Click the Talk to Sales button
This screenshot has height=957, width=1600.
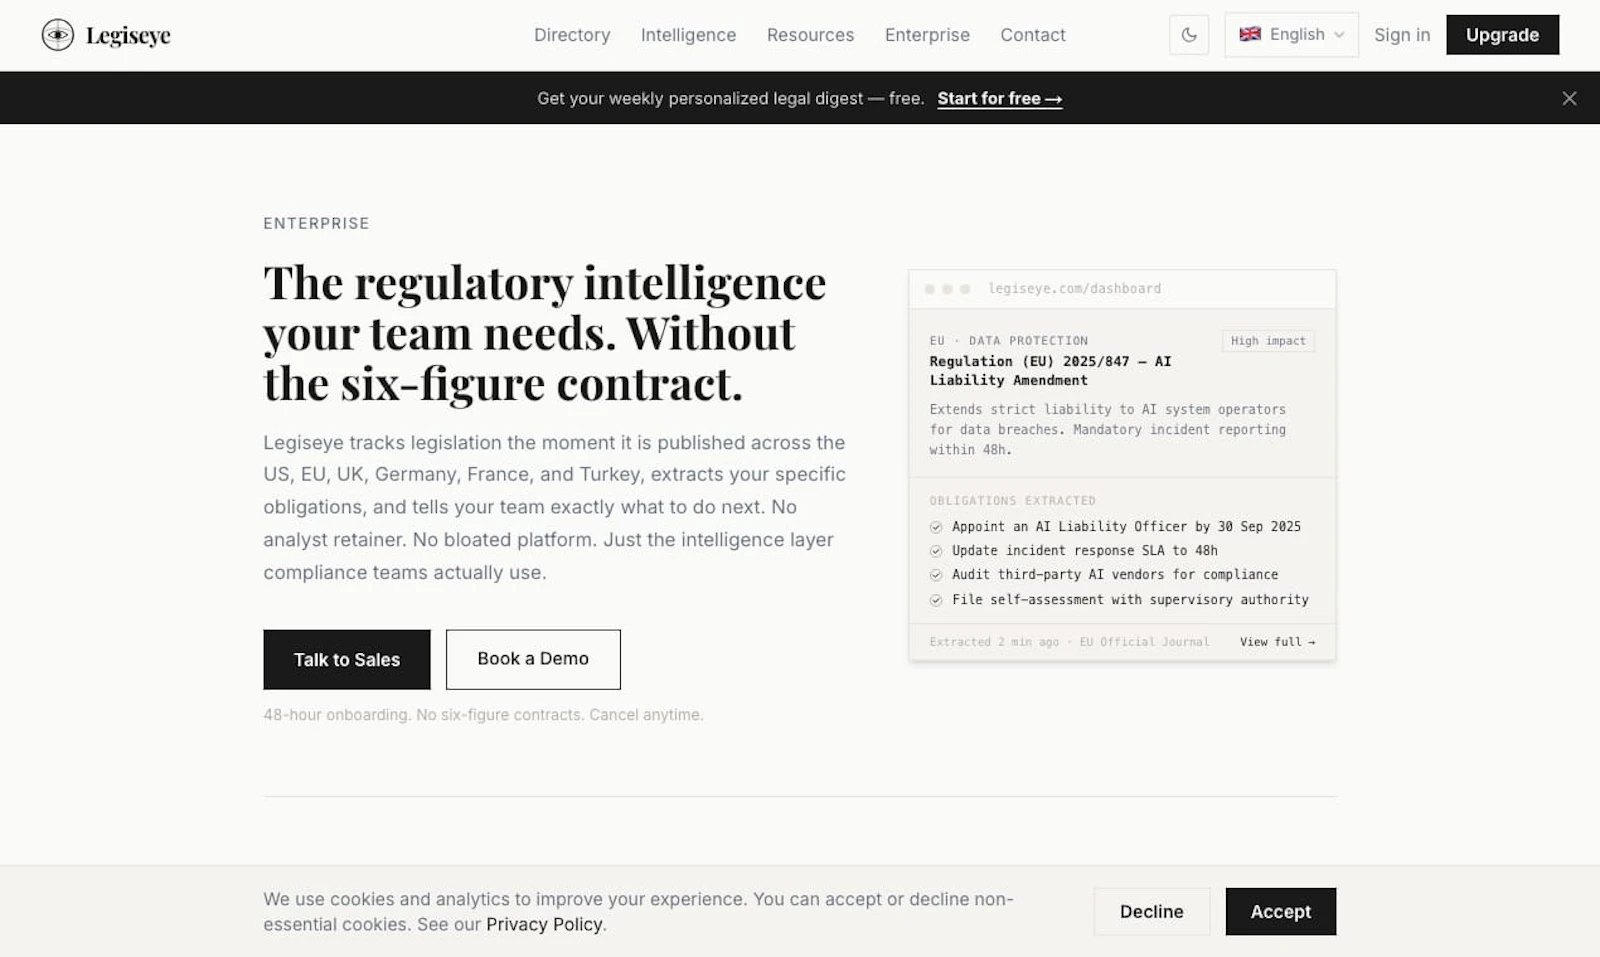(x=347, y=659)
